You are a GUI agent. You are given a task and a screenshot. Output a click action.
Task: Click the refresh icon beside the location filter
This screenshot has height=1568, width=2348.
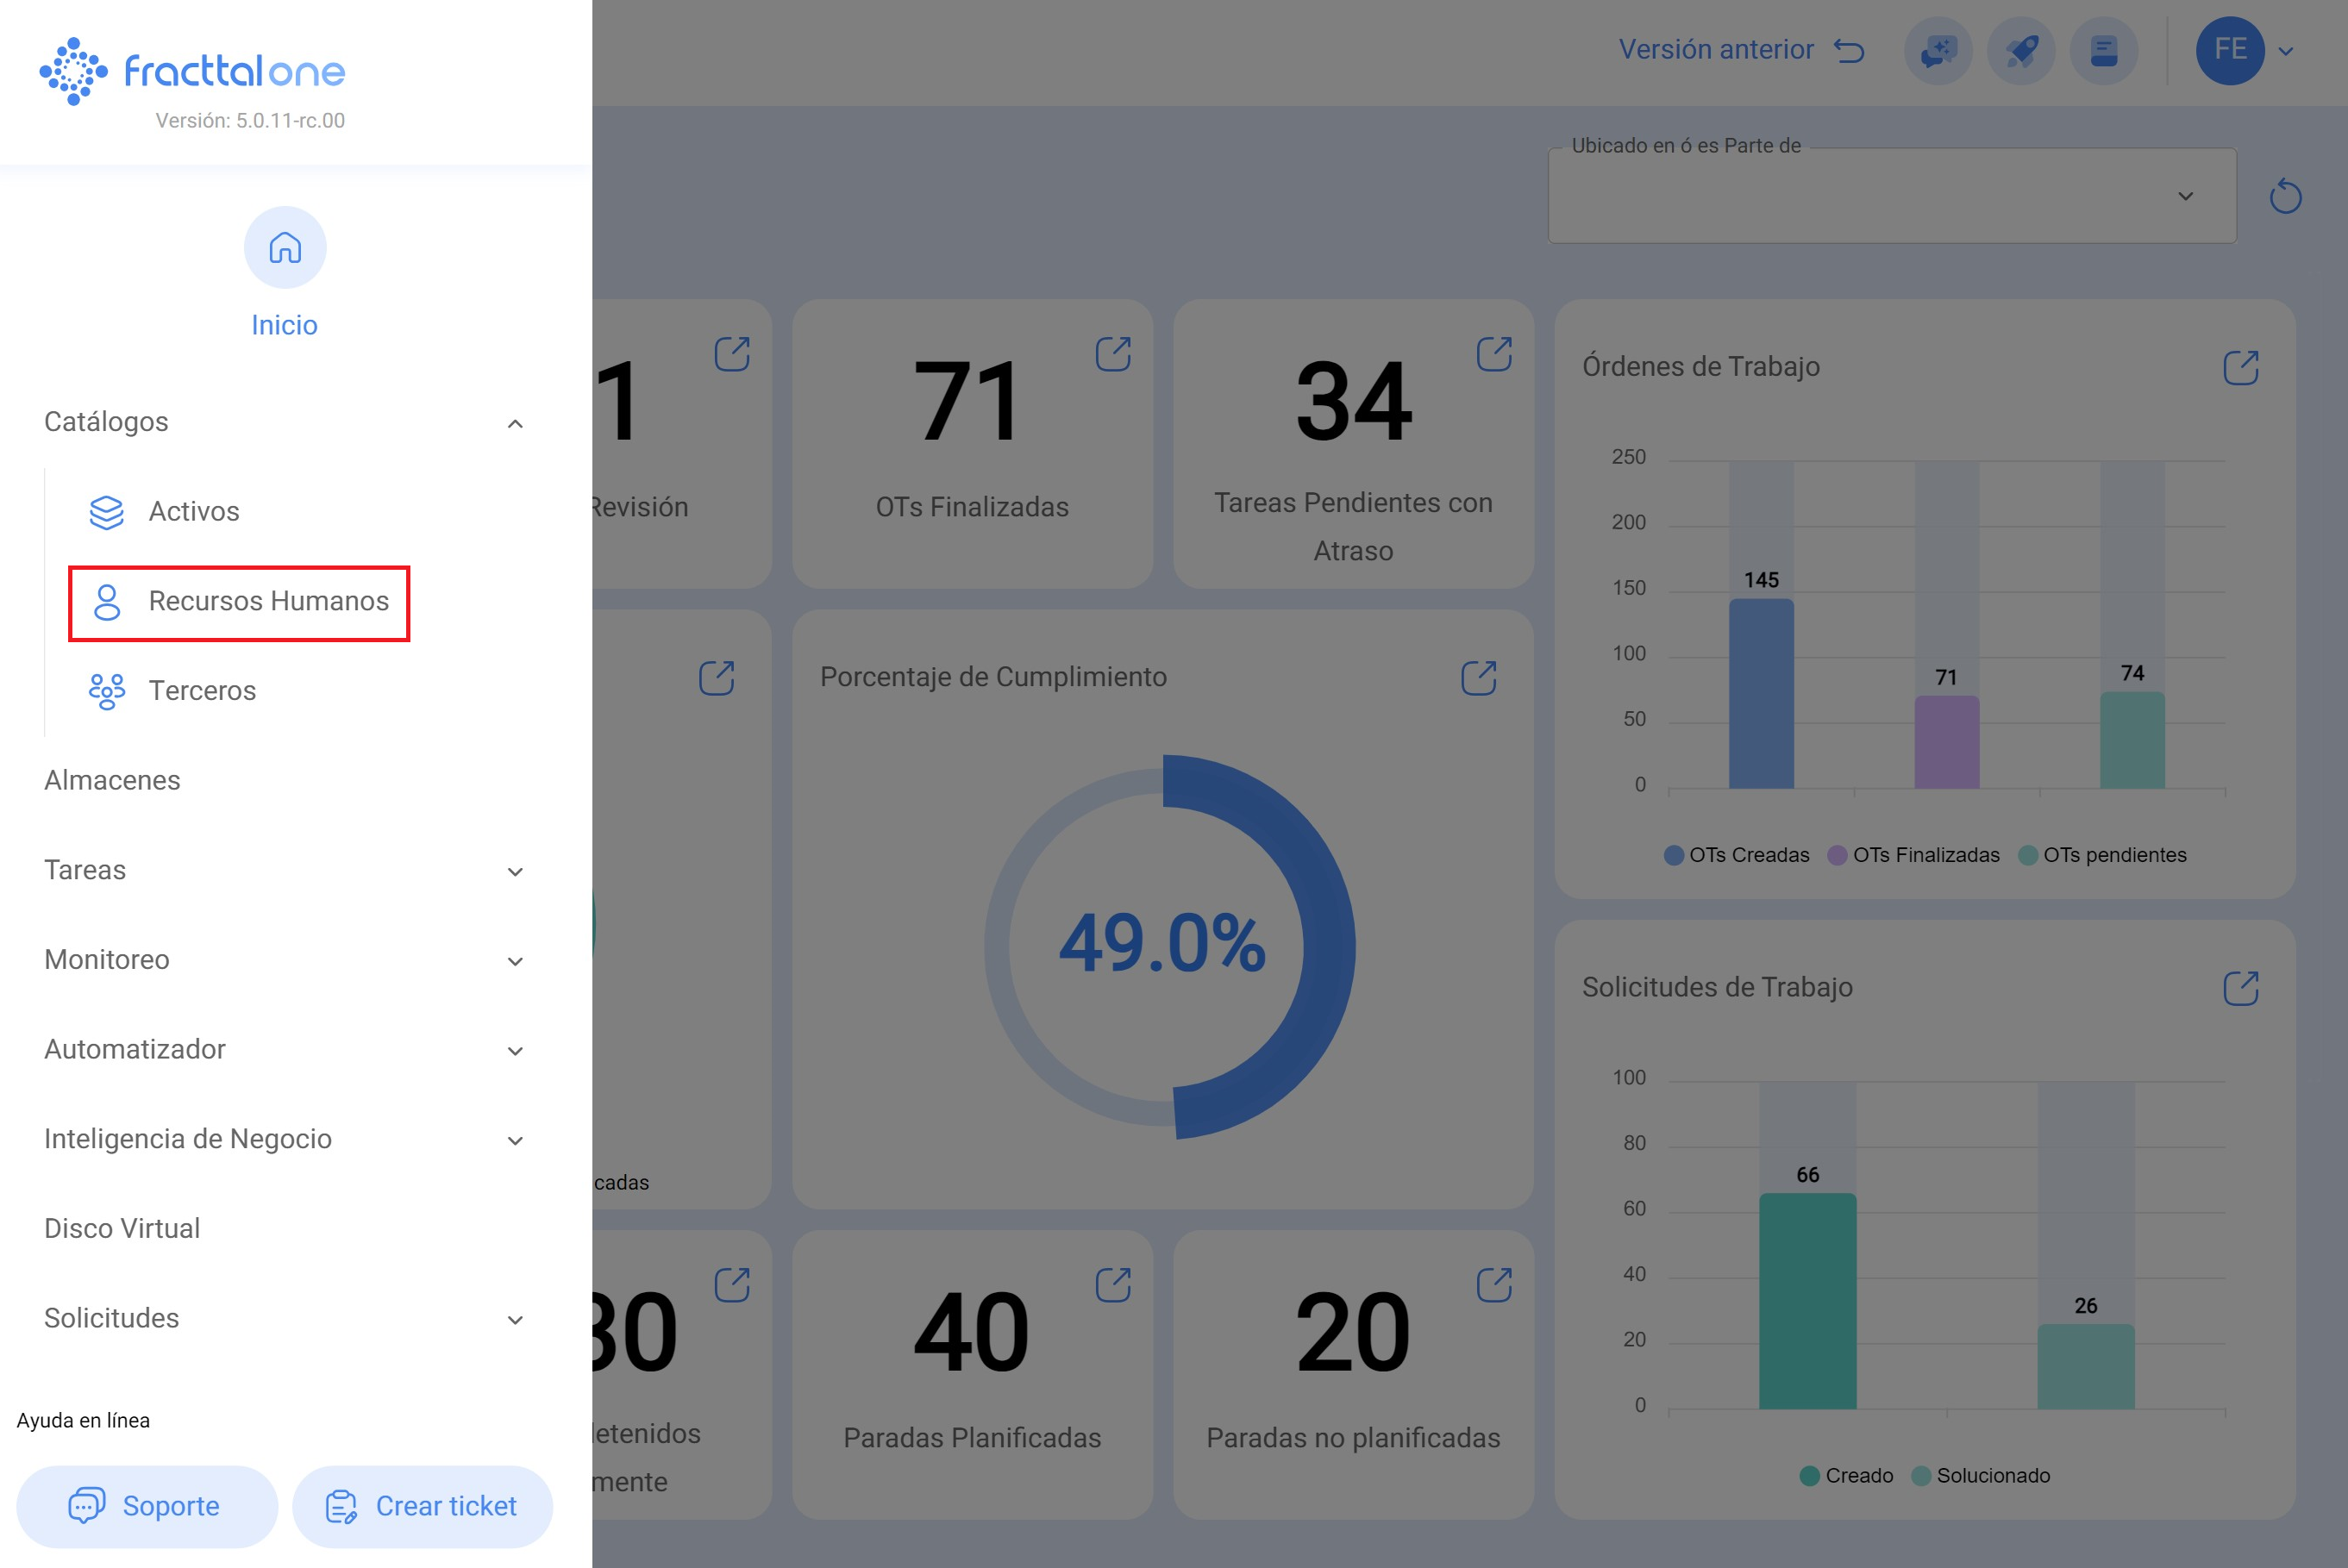[x=2285, y=196]
